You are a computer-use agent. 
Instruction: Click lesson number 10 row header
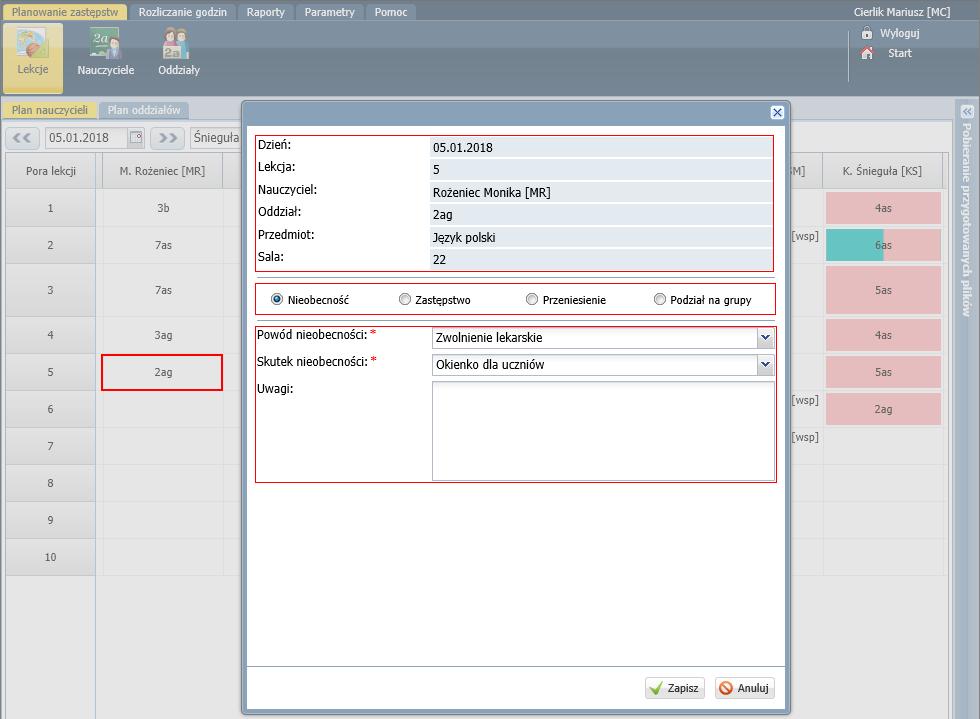(x=51, y=557)
